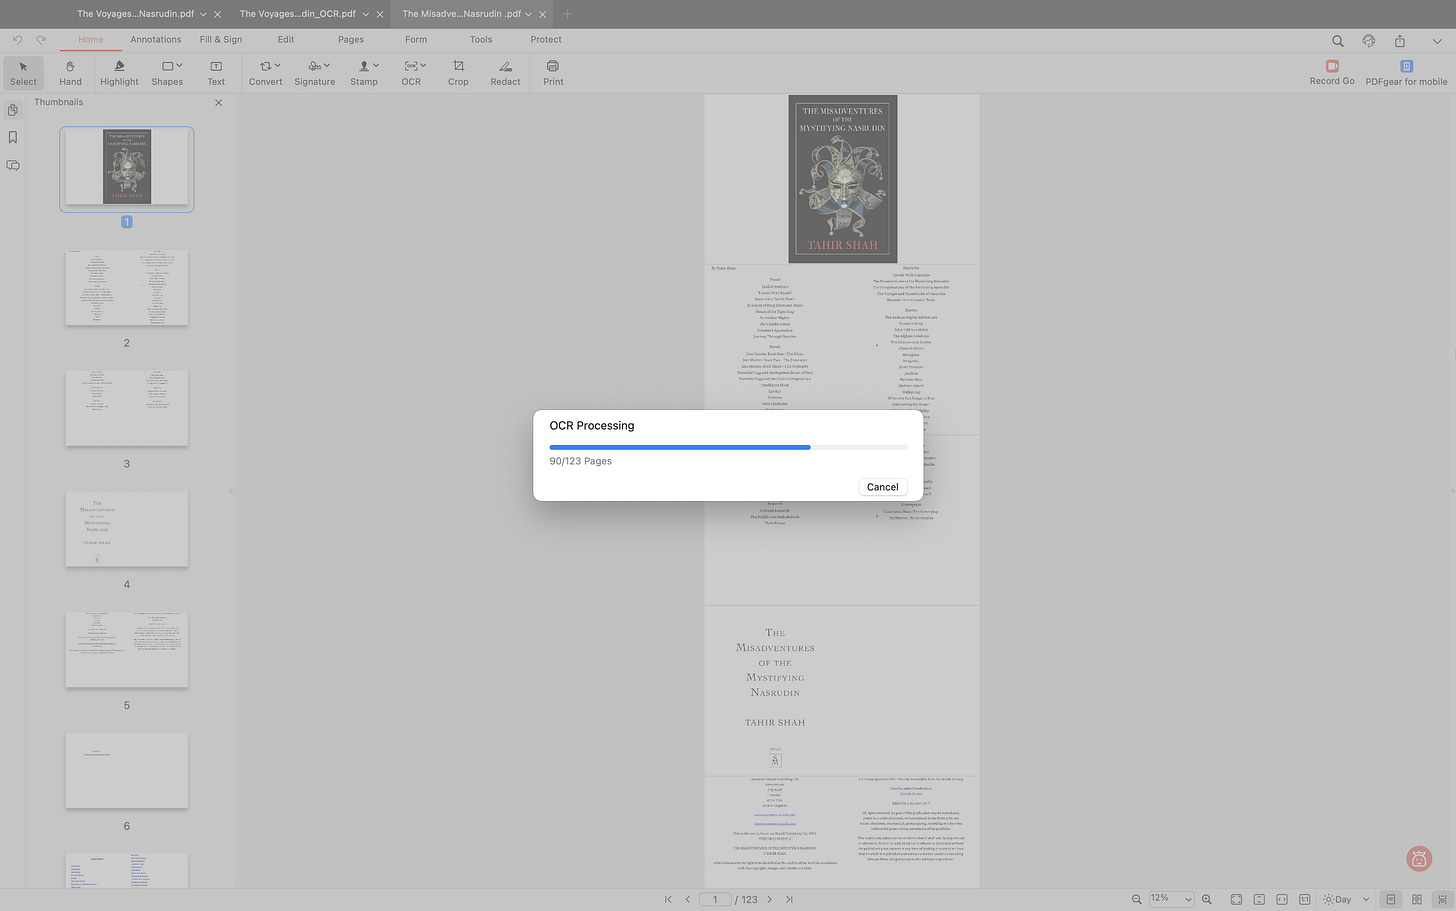Add a new document tab

[567, 14]
